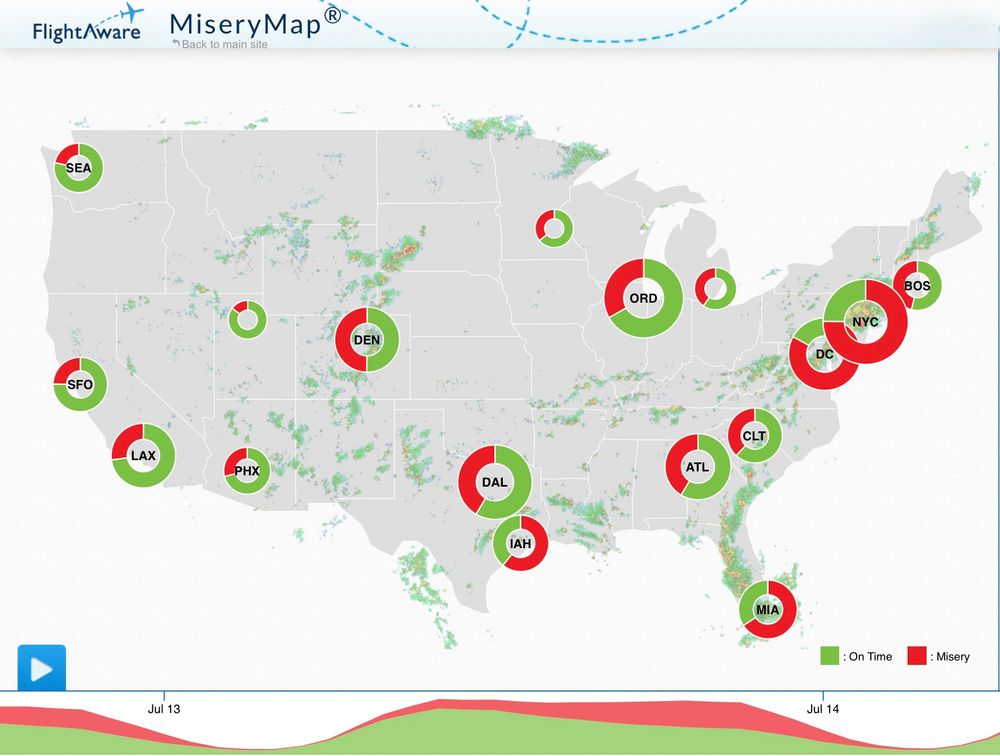1000x756 pixels.
Task: Select the SEA airport donut
Action: tap(77, 167)
